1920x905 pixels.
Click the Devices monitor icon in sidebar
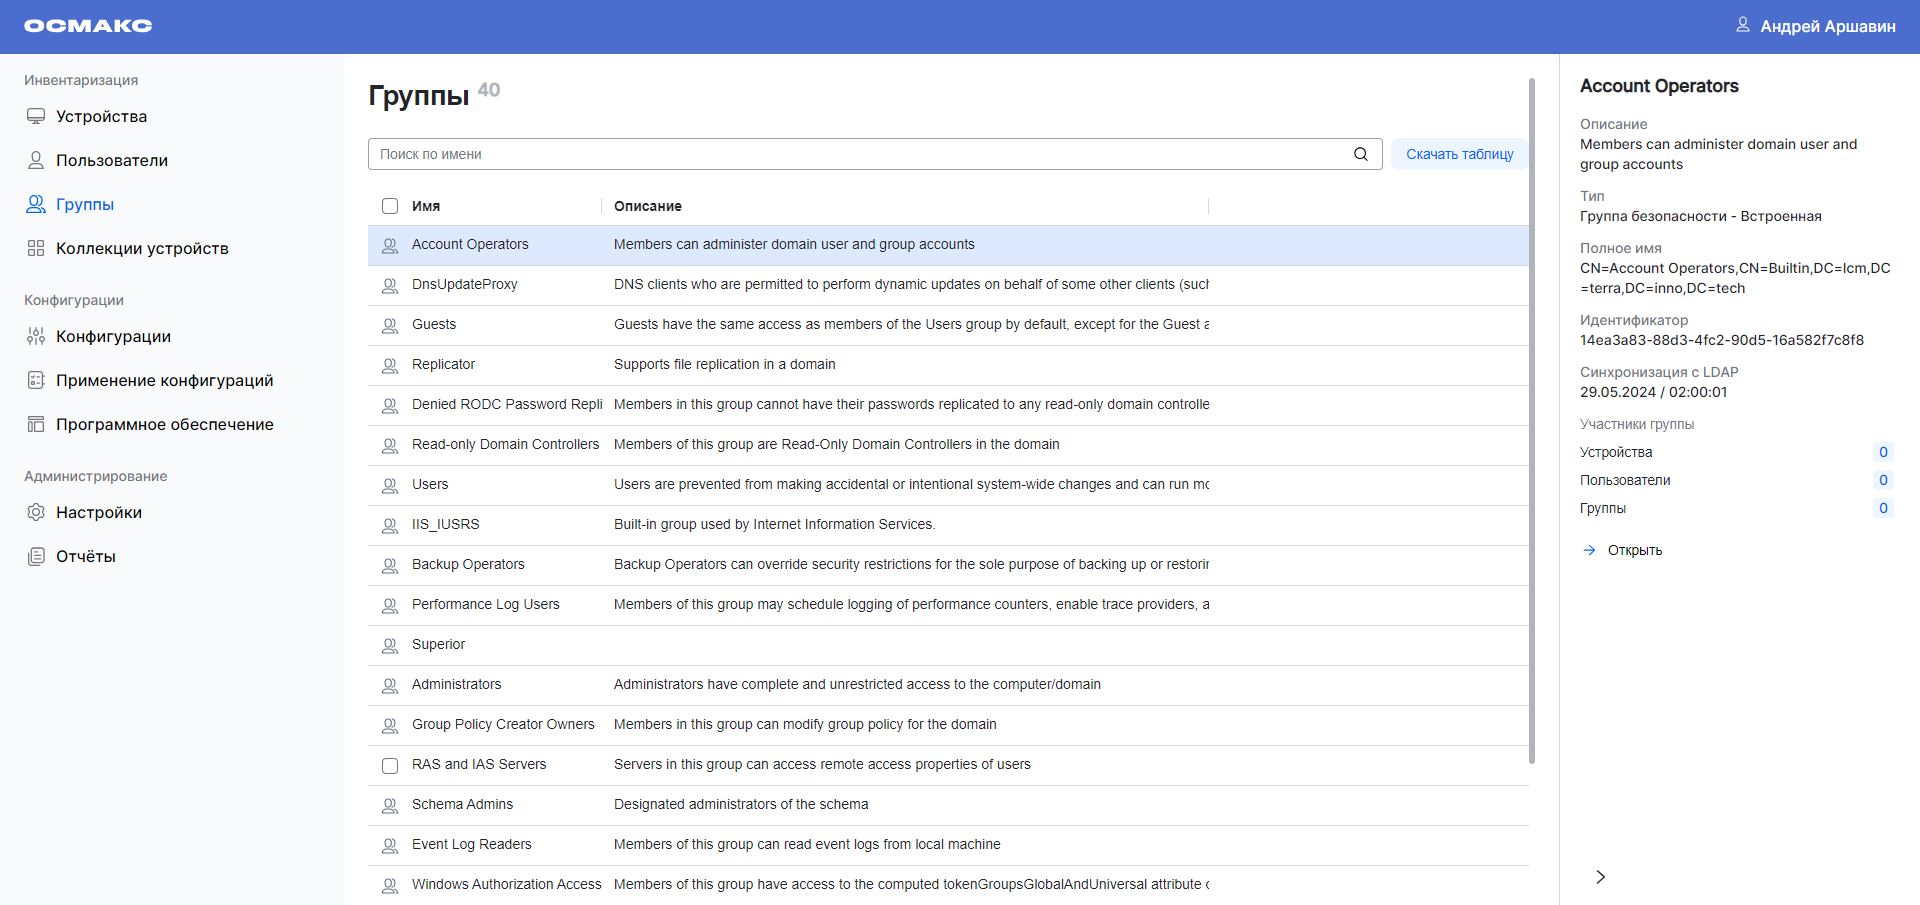coord(36,116)
